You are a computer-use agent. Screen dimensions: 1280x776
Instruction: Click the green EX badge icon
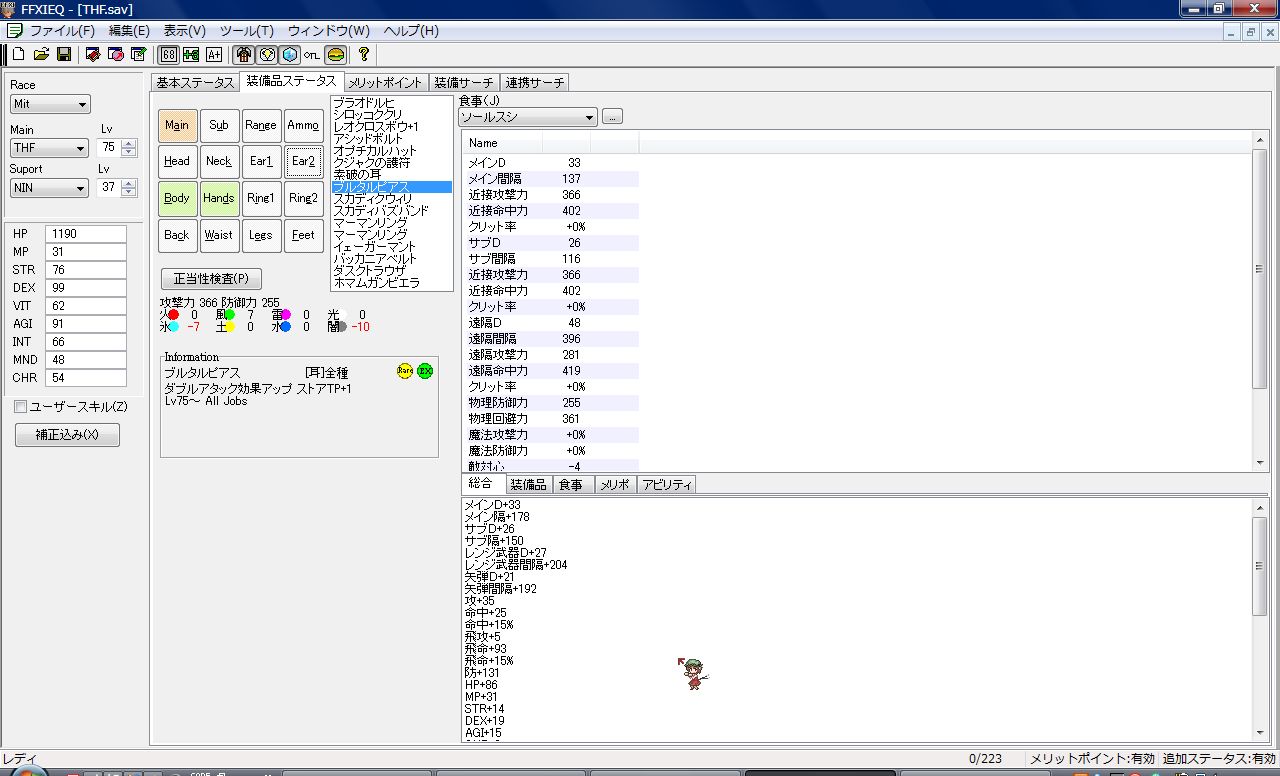click(425, 371)
